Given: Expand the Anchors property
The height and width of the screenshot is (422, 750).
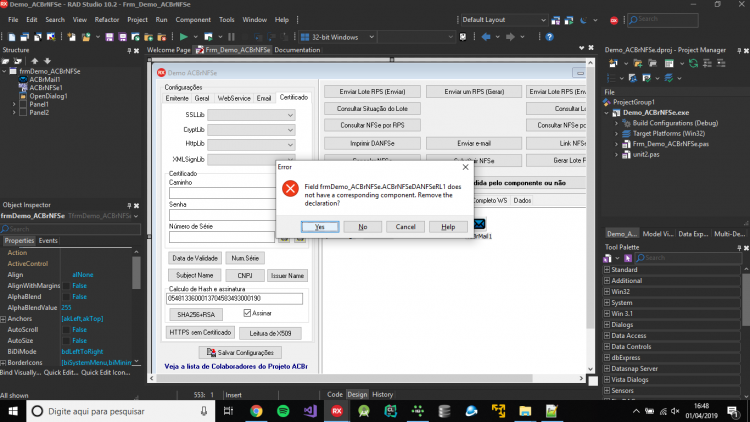Looking at the screenshot, I should (x=3, y=319).
